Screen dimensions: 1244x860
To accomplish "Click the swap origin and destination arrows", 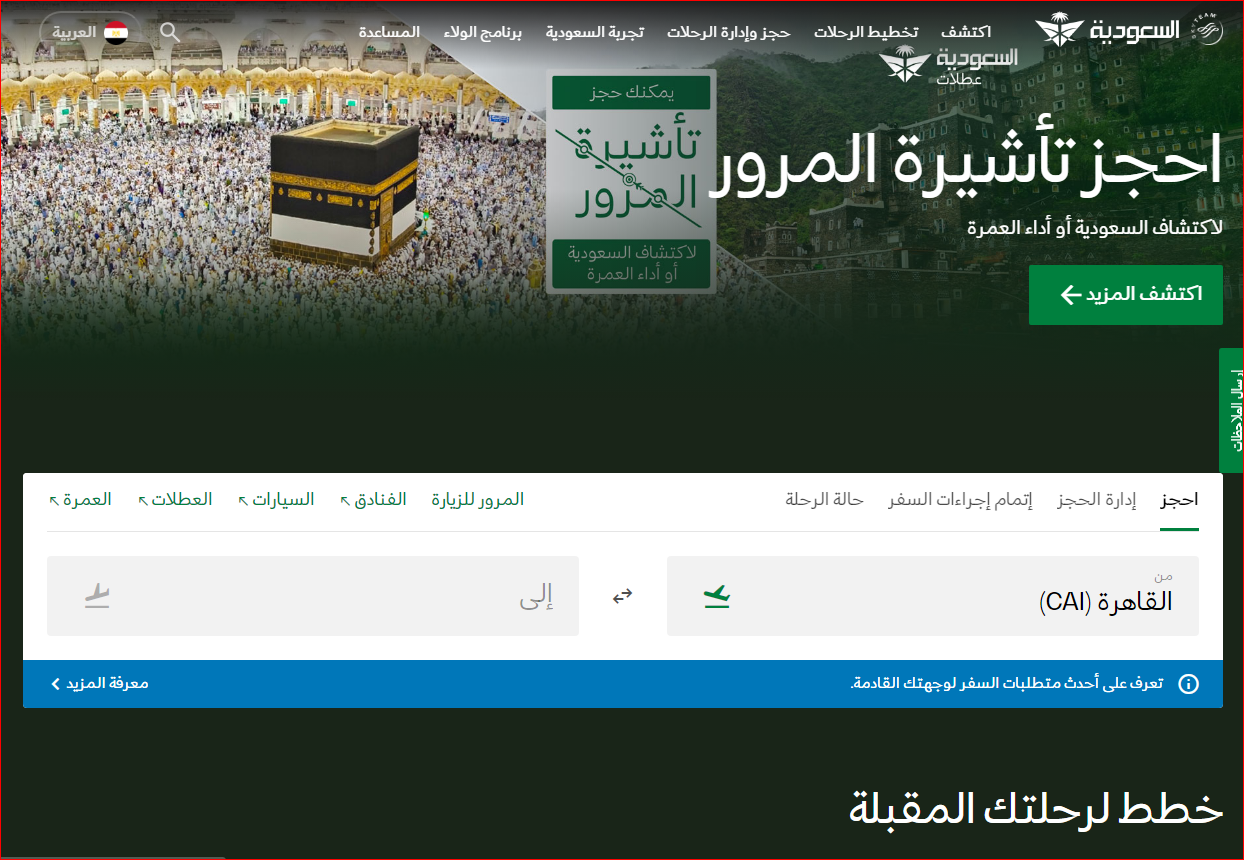I will (x=623, y=596).
